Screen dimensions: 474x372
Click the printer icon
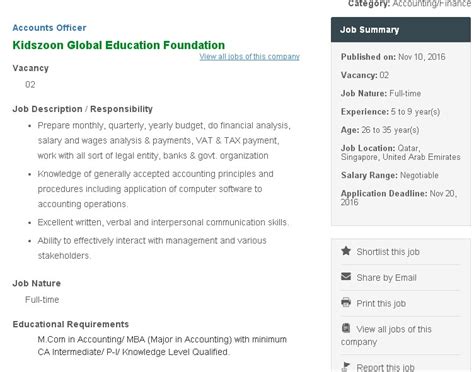coord(346,302)
